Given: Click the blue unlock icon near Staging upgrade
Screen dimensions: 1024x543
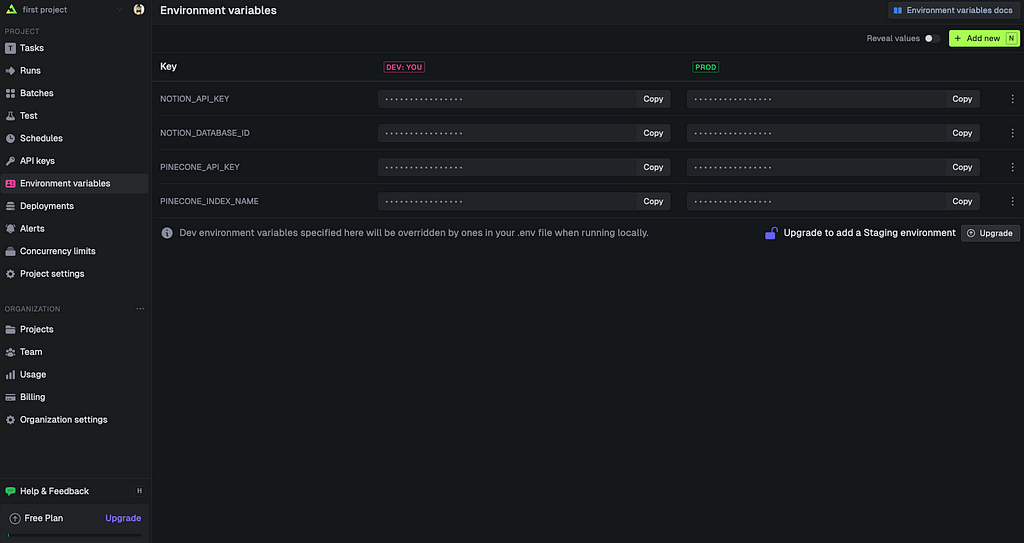Looking at the screenshot, I should point(771,233).
